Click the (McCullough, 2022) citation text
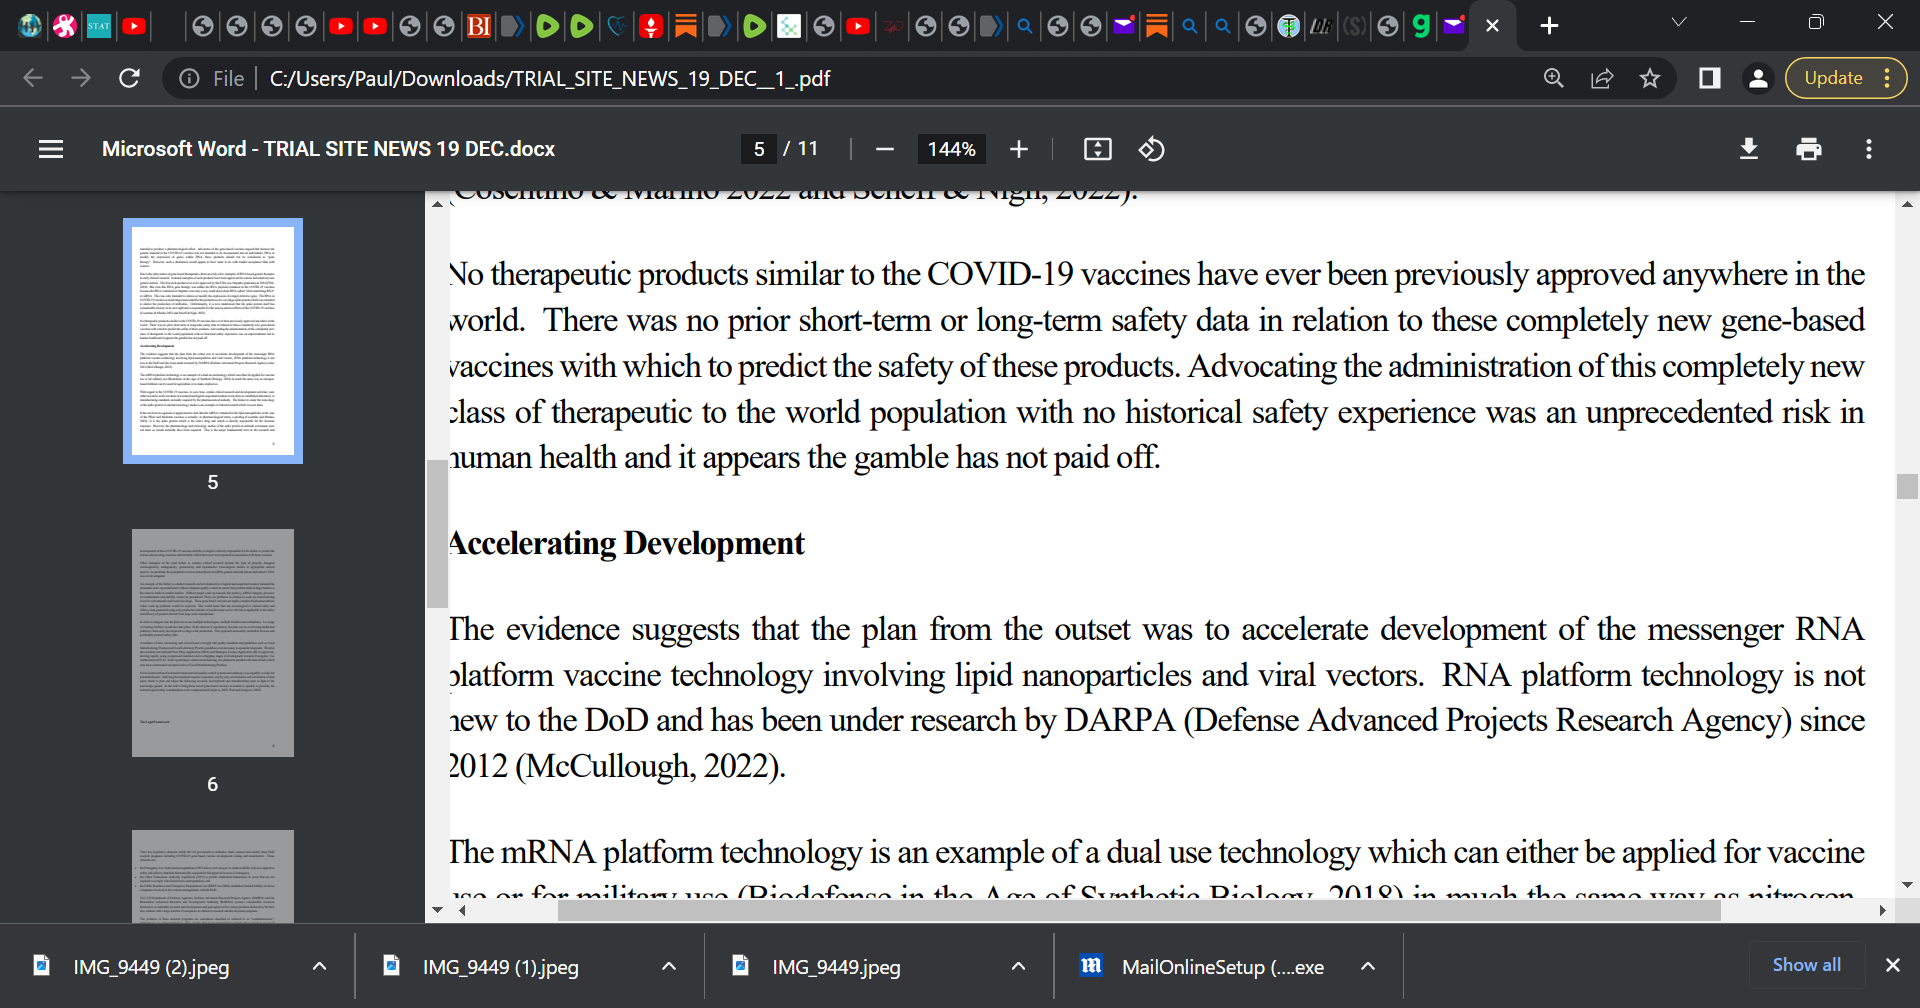The width and height of the screenshot is (1920, 1008). coord(650,766)
